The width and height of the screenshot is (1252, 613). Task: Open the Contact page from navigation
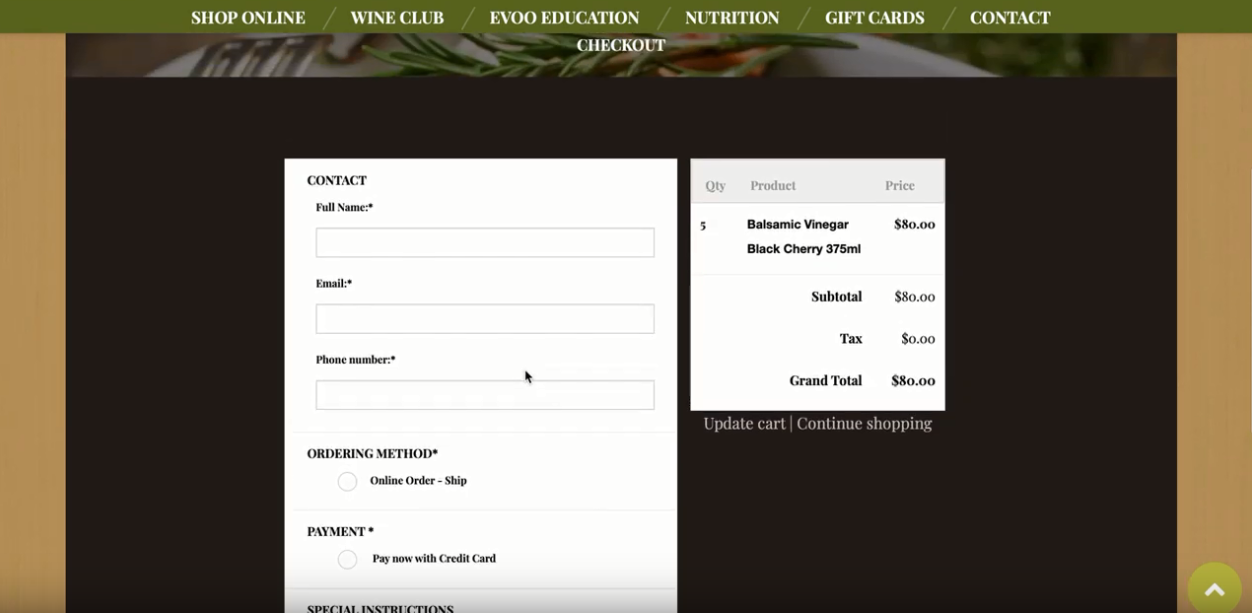1010,17
